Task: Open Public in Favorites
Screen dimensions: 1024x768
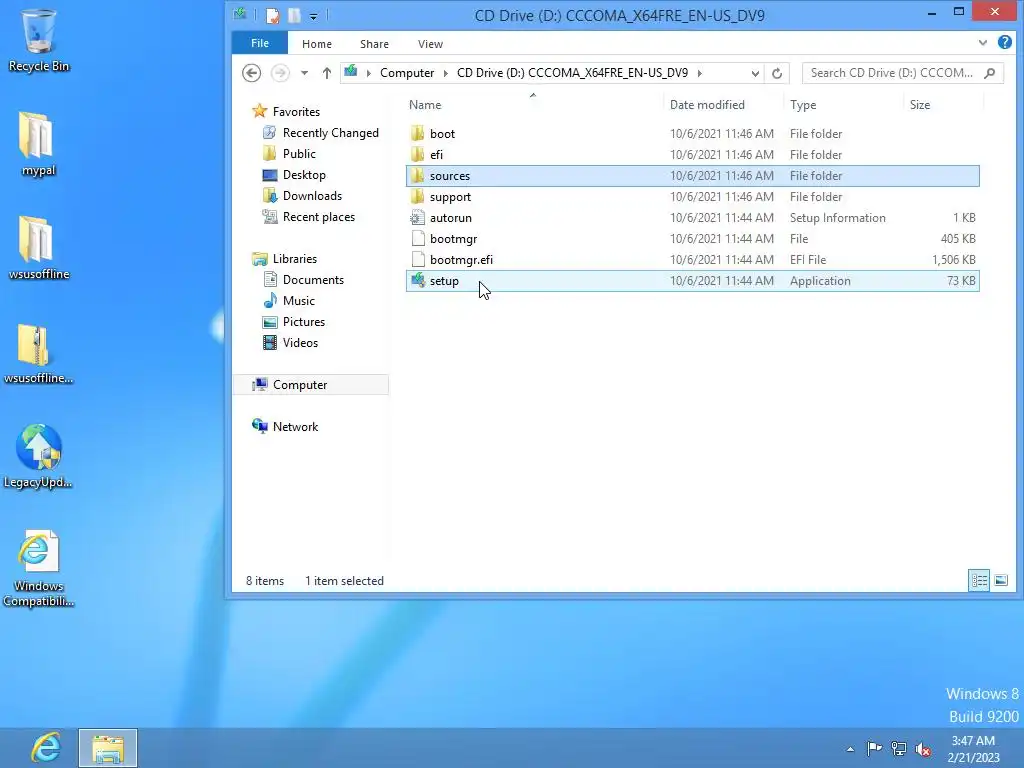Action: coord(299,153)
